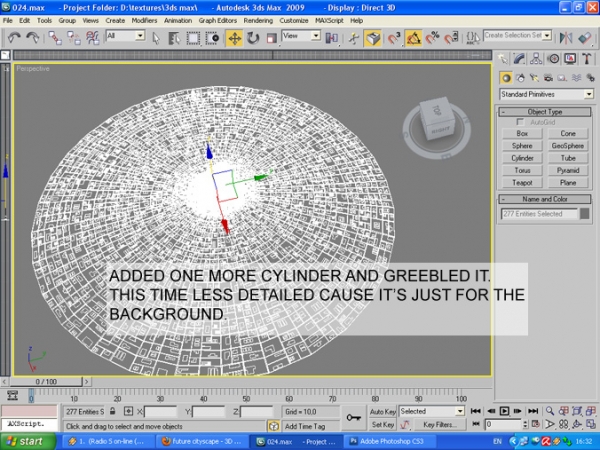
Task: Activate the Select and Move tool
Action: click(234, 39)
